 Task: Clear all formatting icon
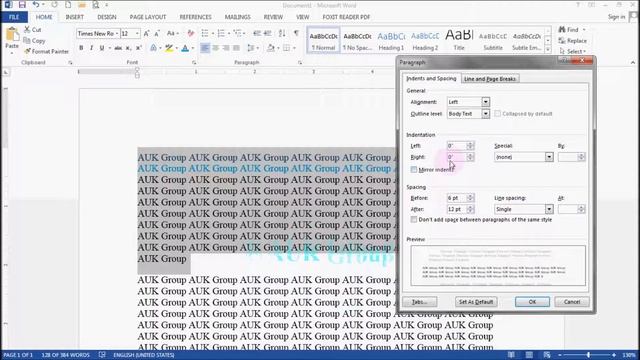pos(190,33)
